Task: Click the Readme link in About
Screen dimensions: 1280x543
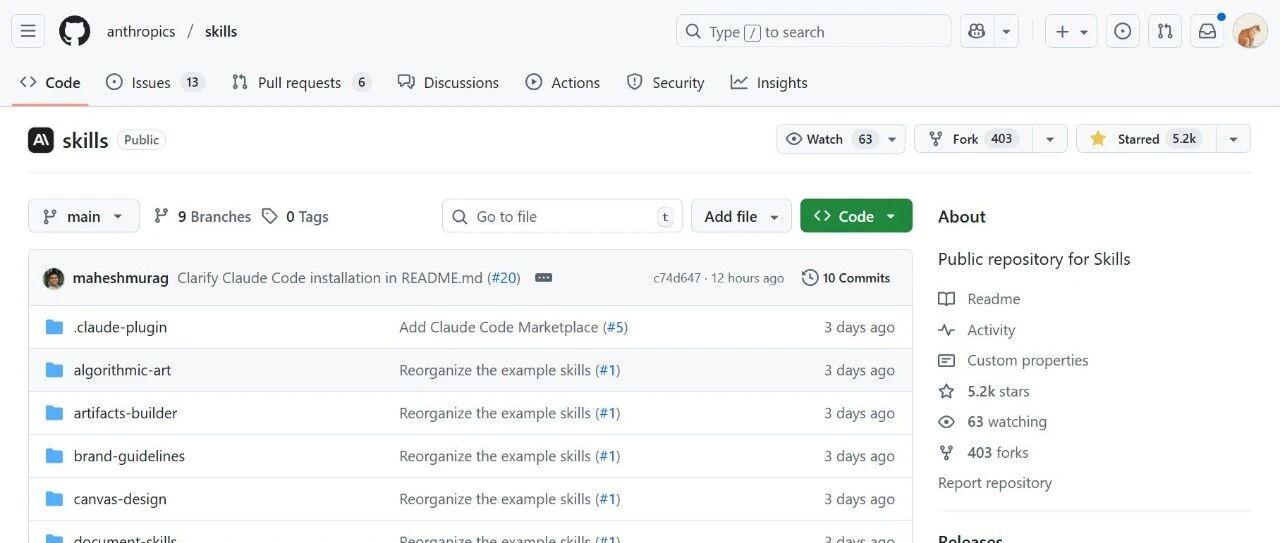Action: pyautogui.click(x=993, y=299)
